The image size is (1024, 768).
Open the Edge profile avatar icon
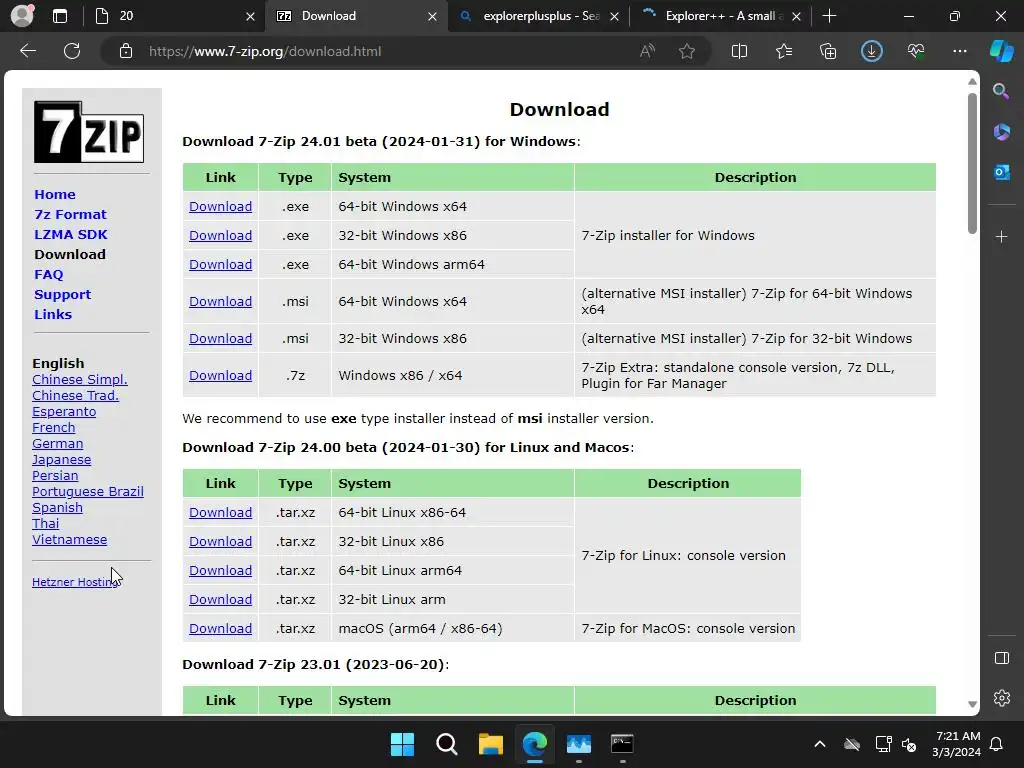click(22, 16)
